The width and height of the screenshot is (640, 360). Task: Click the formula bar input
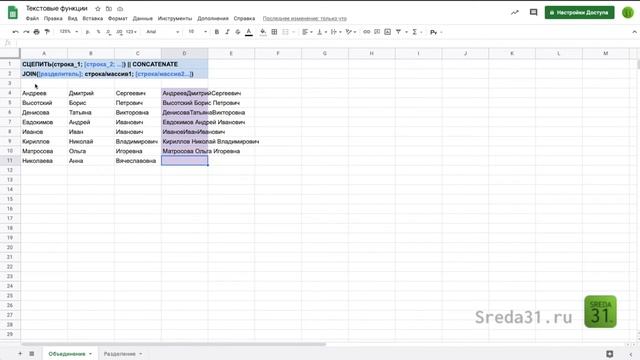click(x=327, y=43)
